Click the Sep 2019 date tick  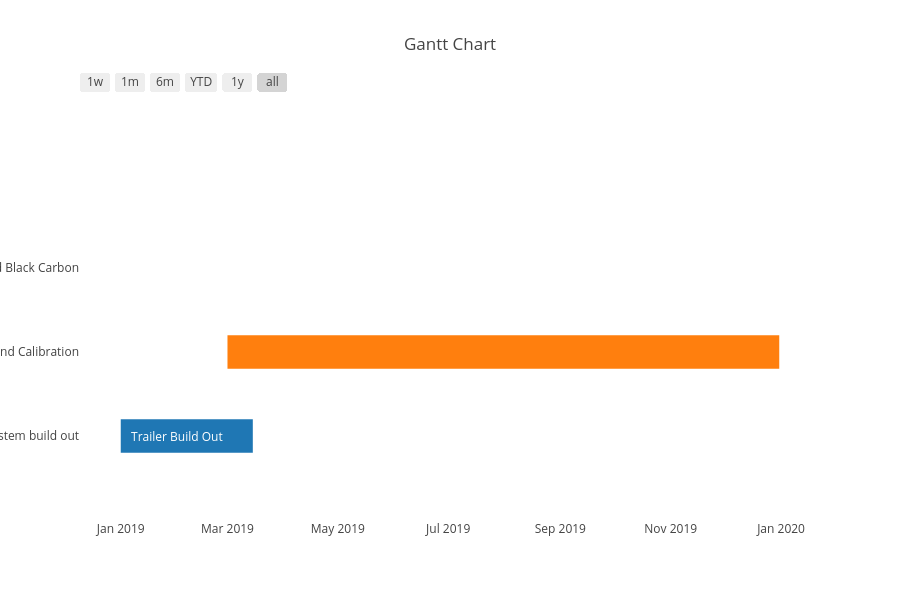coord(560,529)
